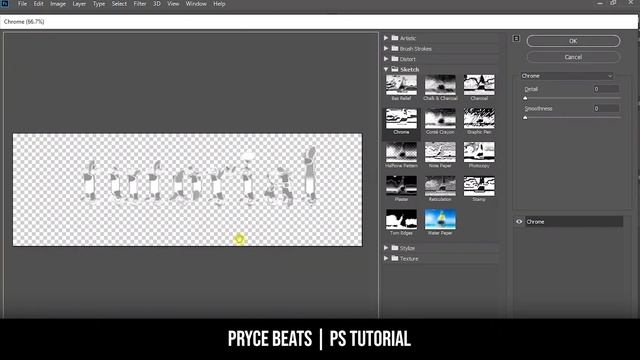
Task: Select the Note Paper filter thumbnail
Action: pyautogui.click(x=440, y=152)
